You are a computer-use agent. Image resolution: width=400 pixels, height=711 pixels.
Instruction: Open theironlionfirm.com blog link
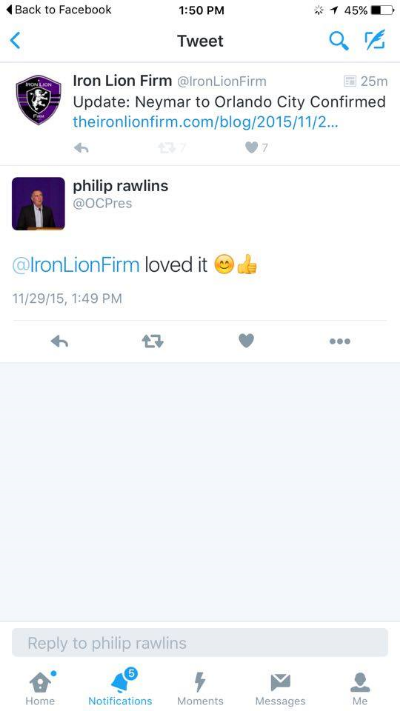pos(205,122)
